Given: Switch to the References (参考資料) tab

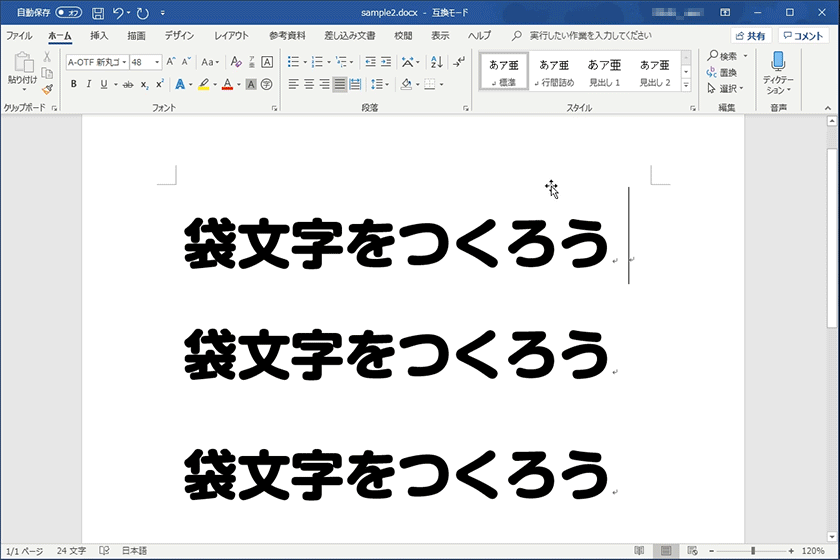Looking at the screenshot, I should point(287,36).
